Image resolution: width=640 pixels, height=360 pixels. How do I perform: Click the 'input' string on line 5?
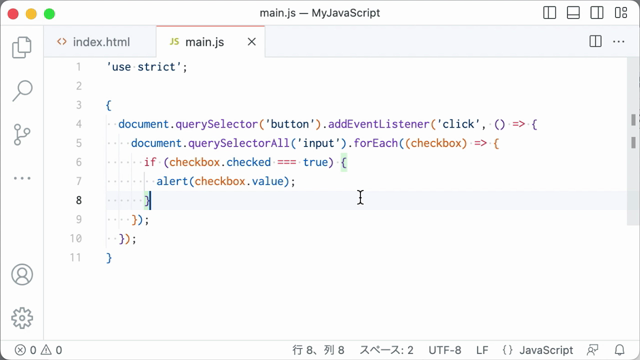click(x=318, y=143)
